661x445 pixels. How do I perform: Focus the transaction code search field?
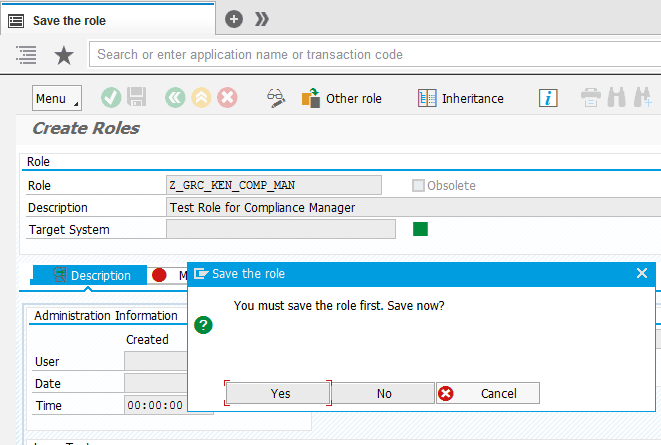[x=375, y=54]
